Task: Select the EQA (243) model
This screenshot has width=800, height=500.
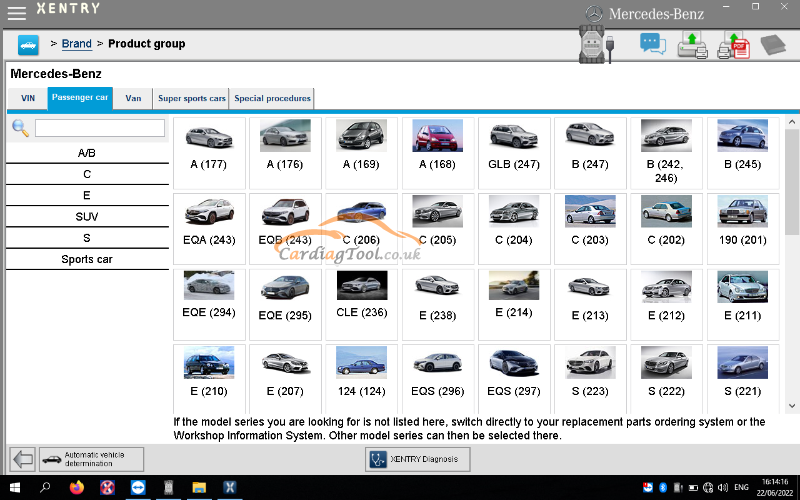Action: (x=209, y=229)
